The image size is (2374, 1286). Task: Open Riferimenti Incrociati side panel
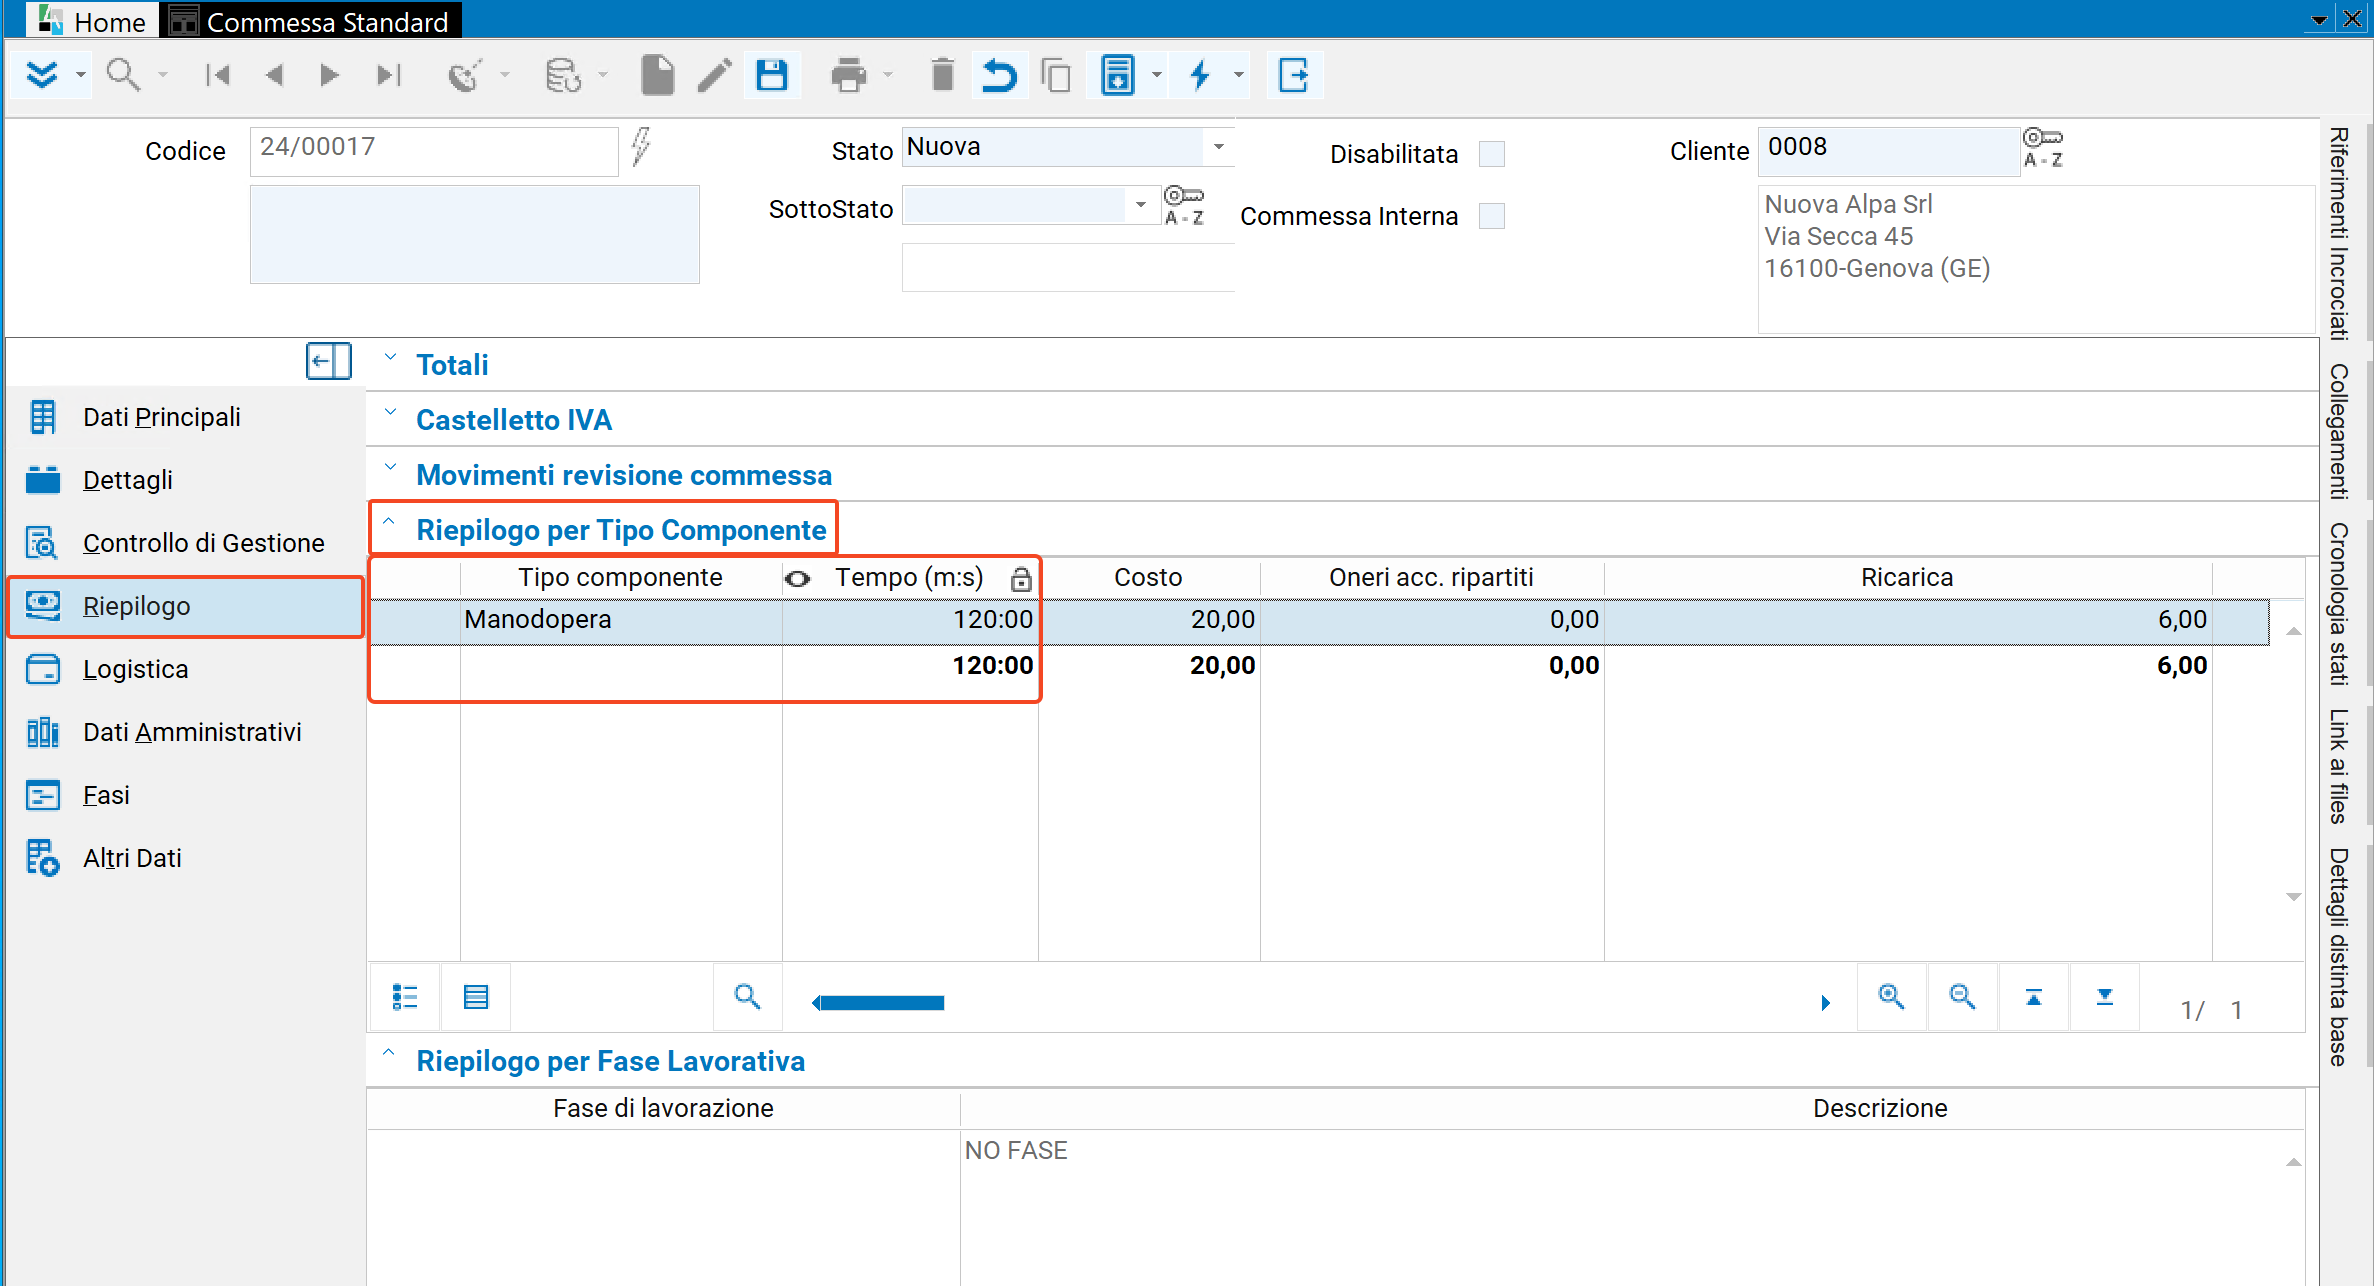(2340, 233)
